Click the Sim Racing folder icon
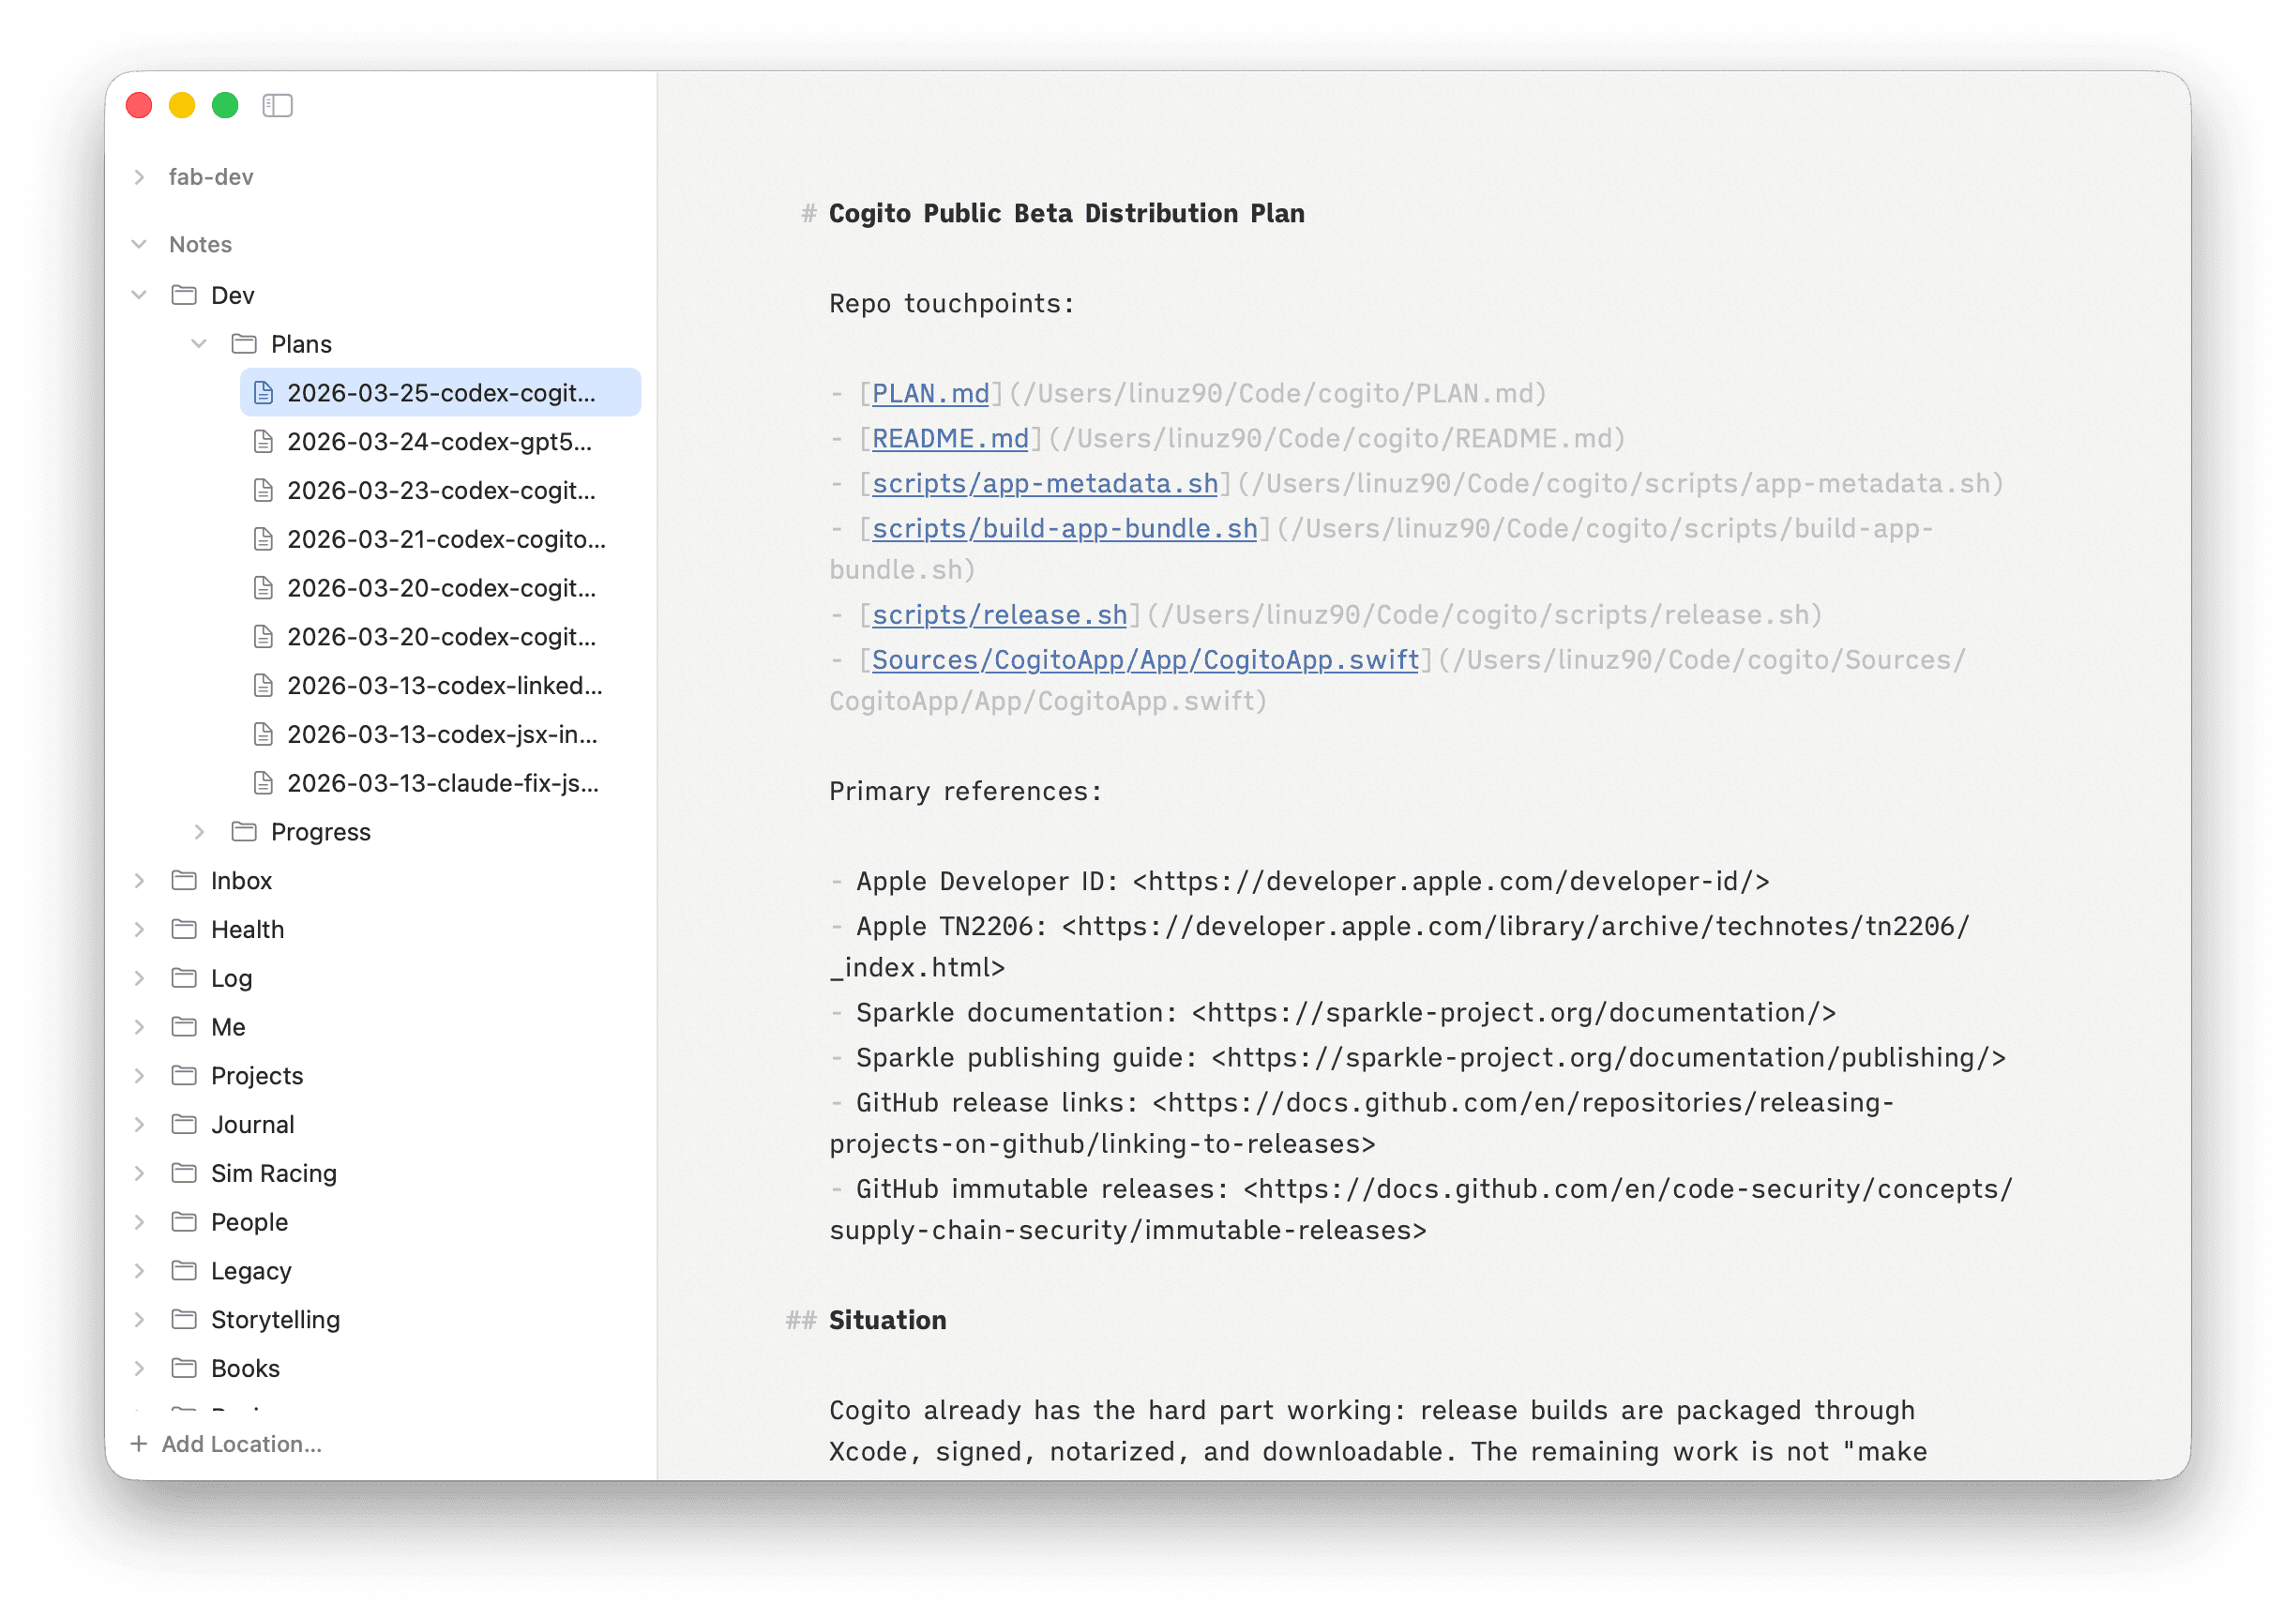2296x1619 pixels. [183, 1172]
